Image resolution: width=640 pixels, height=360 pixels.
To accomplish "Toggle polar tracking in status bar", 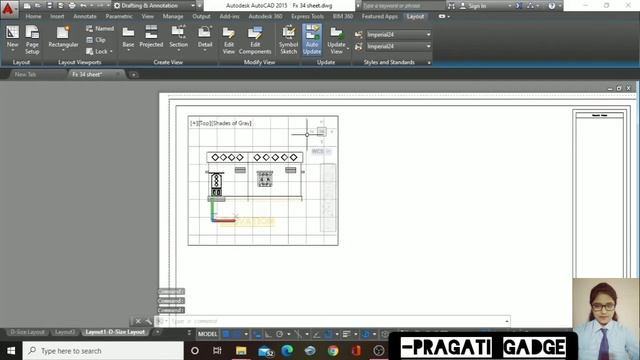I will (x=280, y=334).
